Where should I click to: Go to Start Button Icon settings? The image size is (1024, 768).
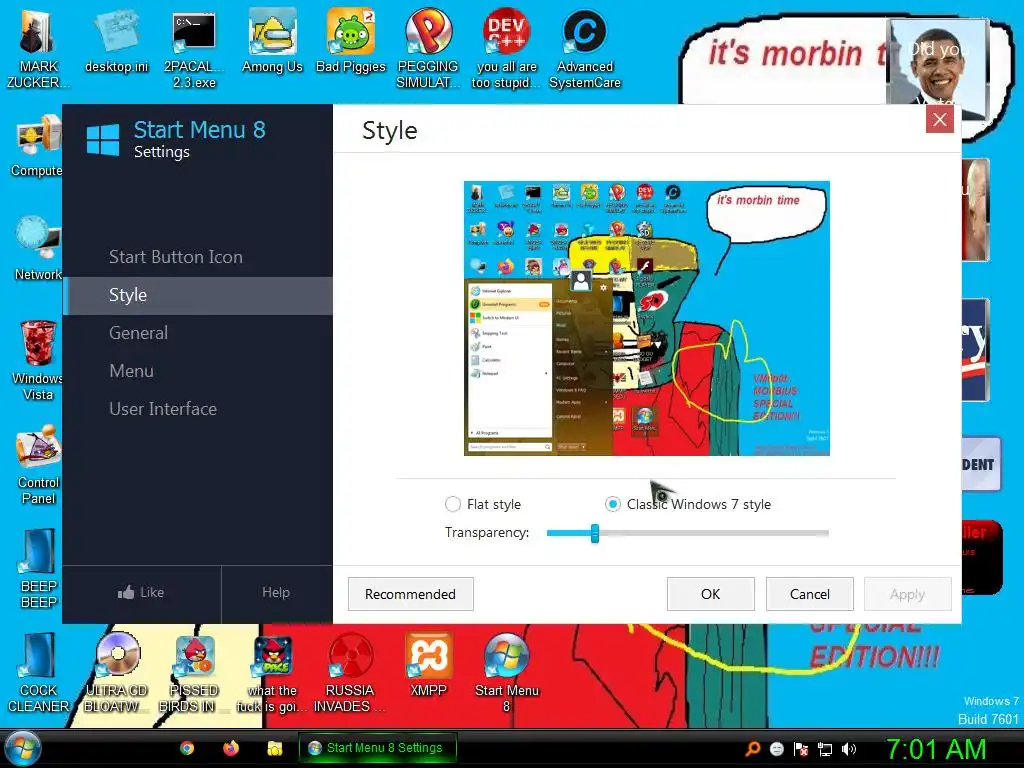tap(198, 257)
